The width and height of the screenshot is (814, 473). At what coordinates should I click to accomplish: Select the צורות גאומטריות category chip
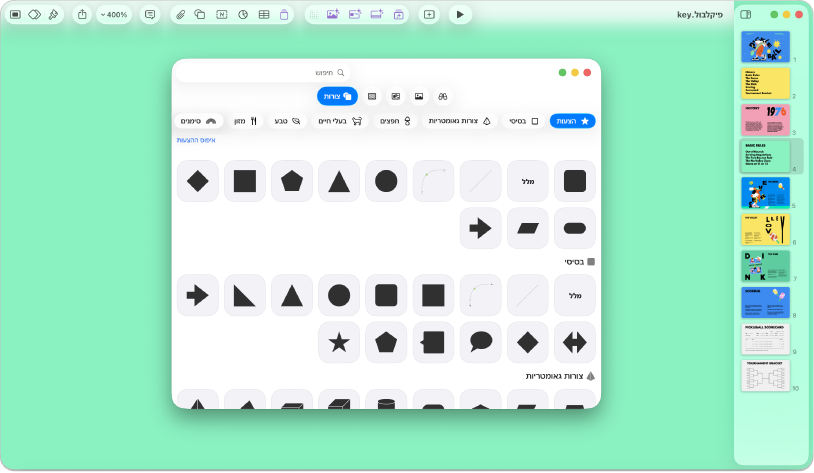459,121
